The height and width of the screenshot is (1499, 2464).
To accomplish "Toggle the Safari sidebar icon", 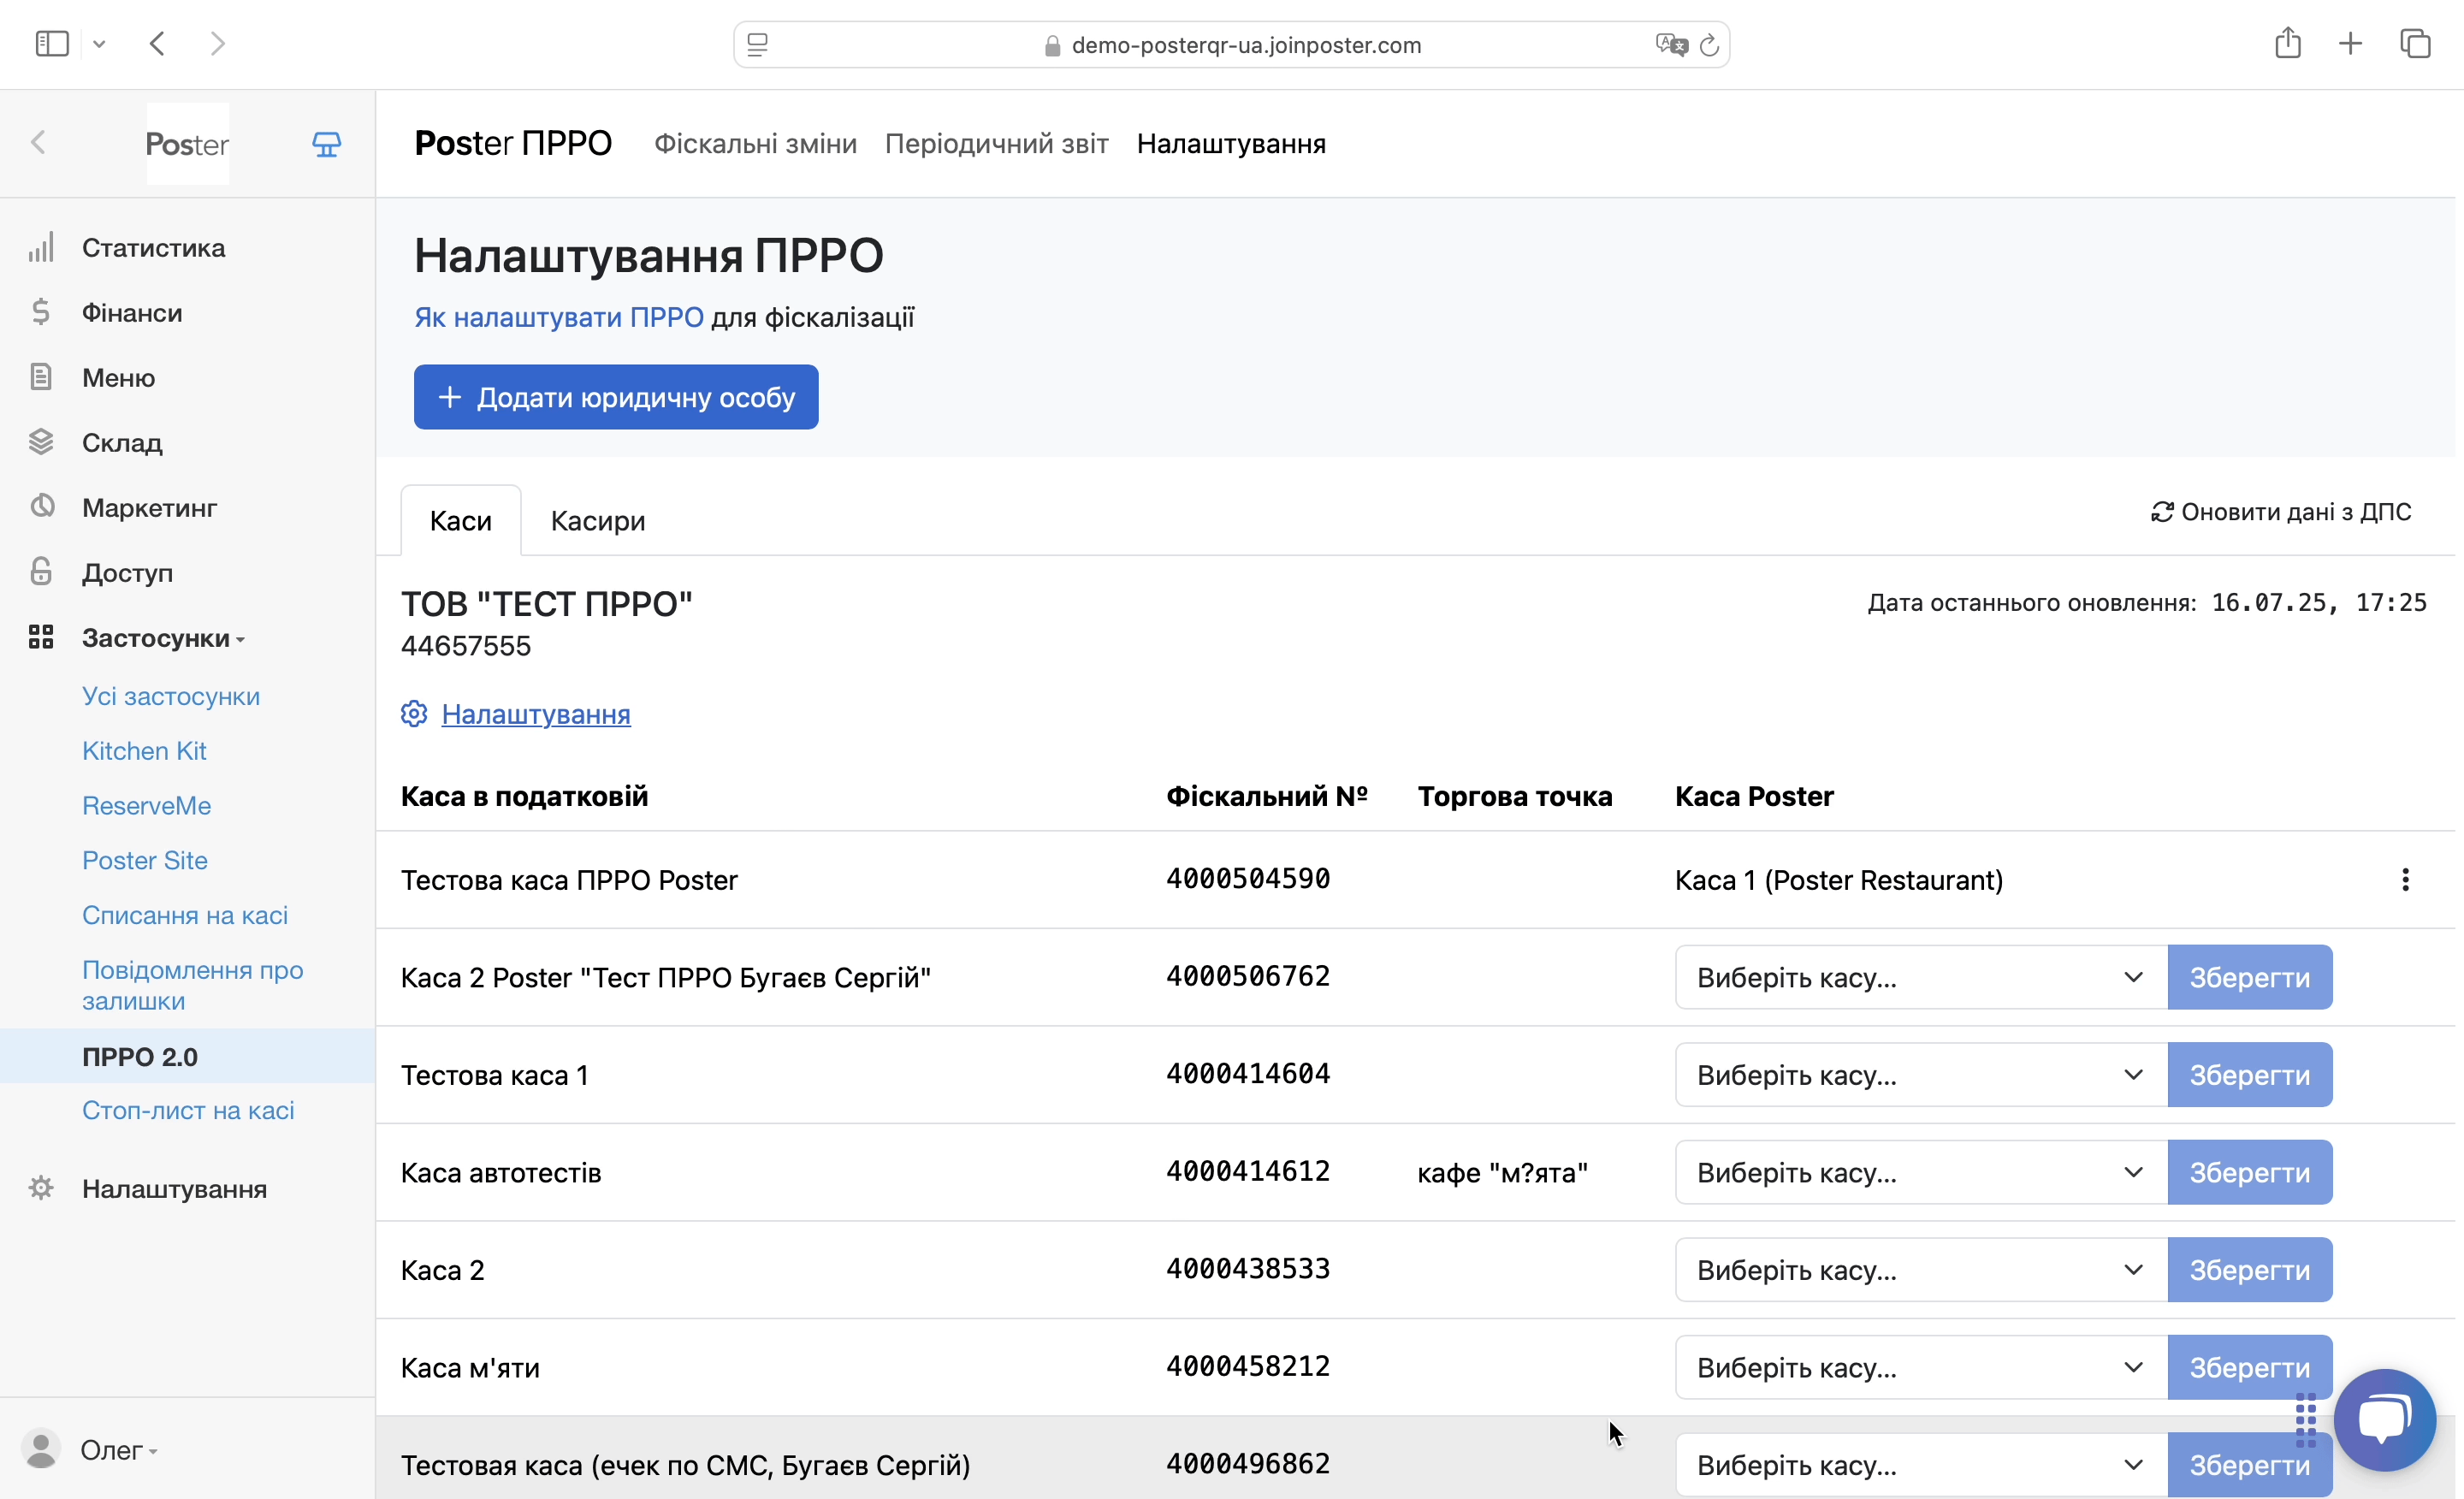I will [x=51, y=44].
